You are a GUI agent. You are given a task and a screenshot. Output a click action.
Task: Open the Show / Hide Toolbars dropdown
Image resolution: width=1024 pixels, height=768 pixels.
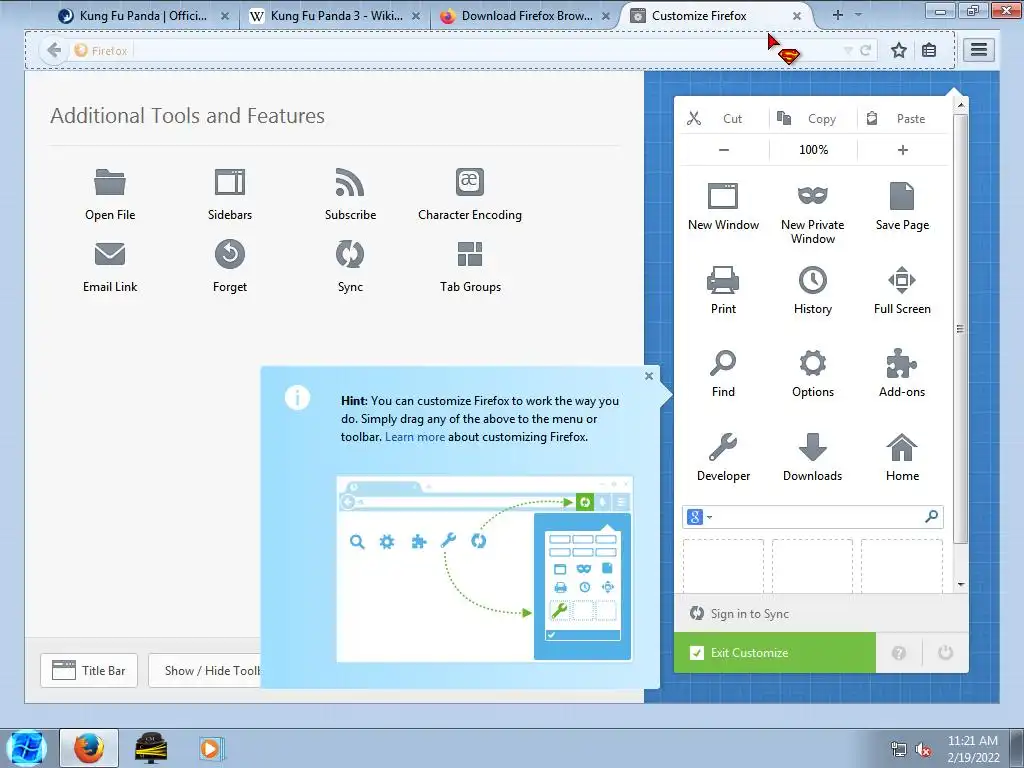pos(204,670)
